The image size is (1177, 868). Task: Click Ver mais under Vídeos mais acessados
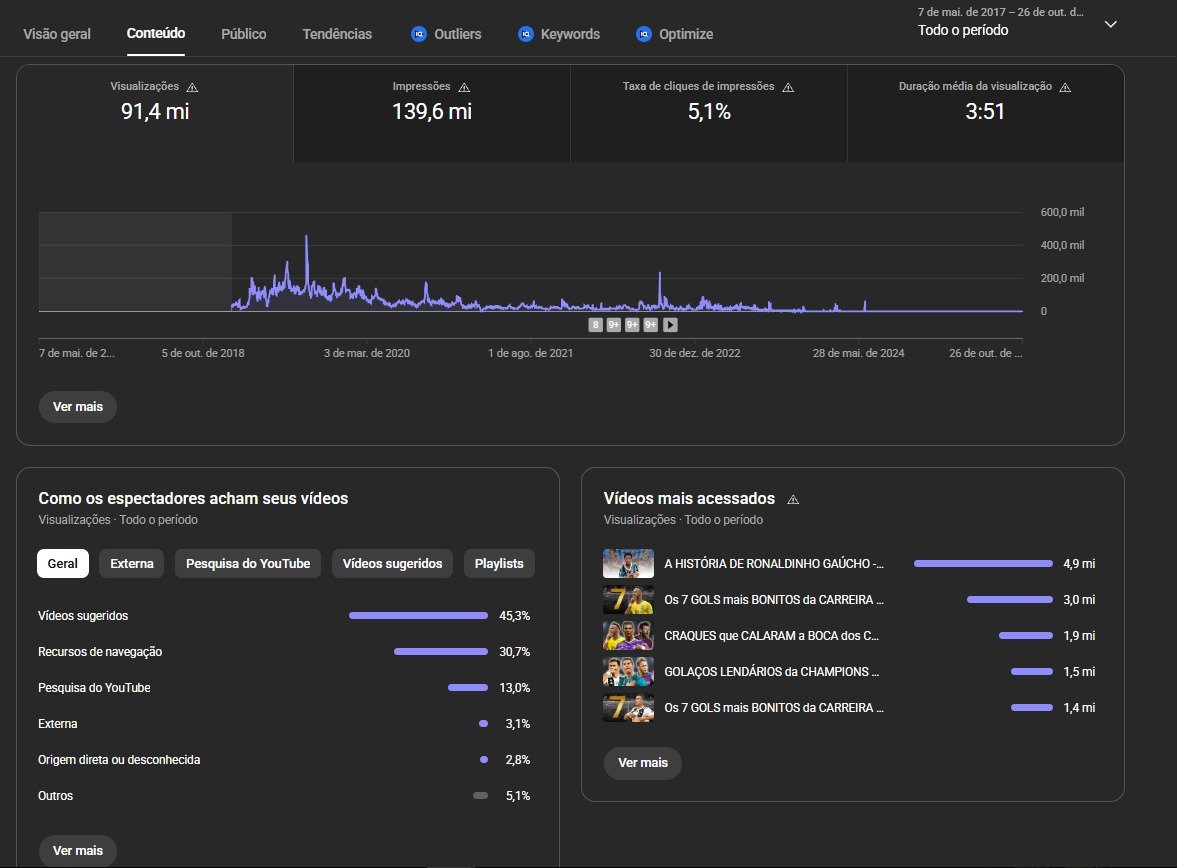642,763
